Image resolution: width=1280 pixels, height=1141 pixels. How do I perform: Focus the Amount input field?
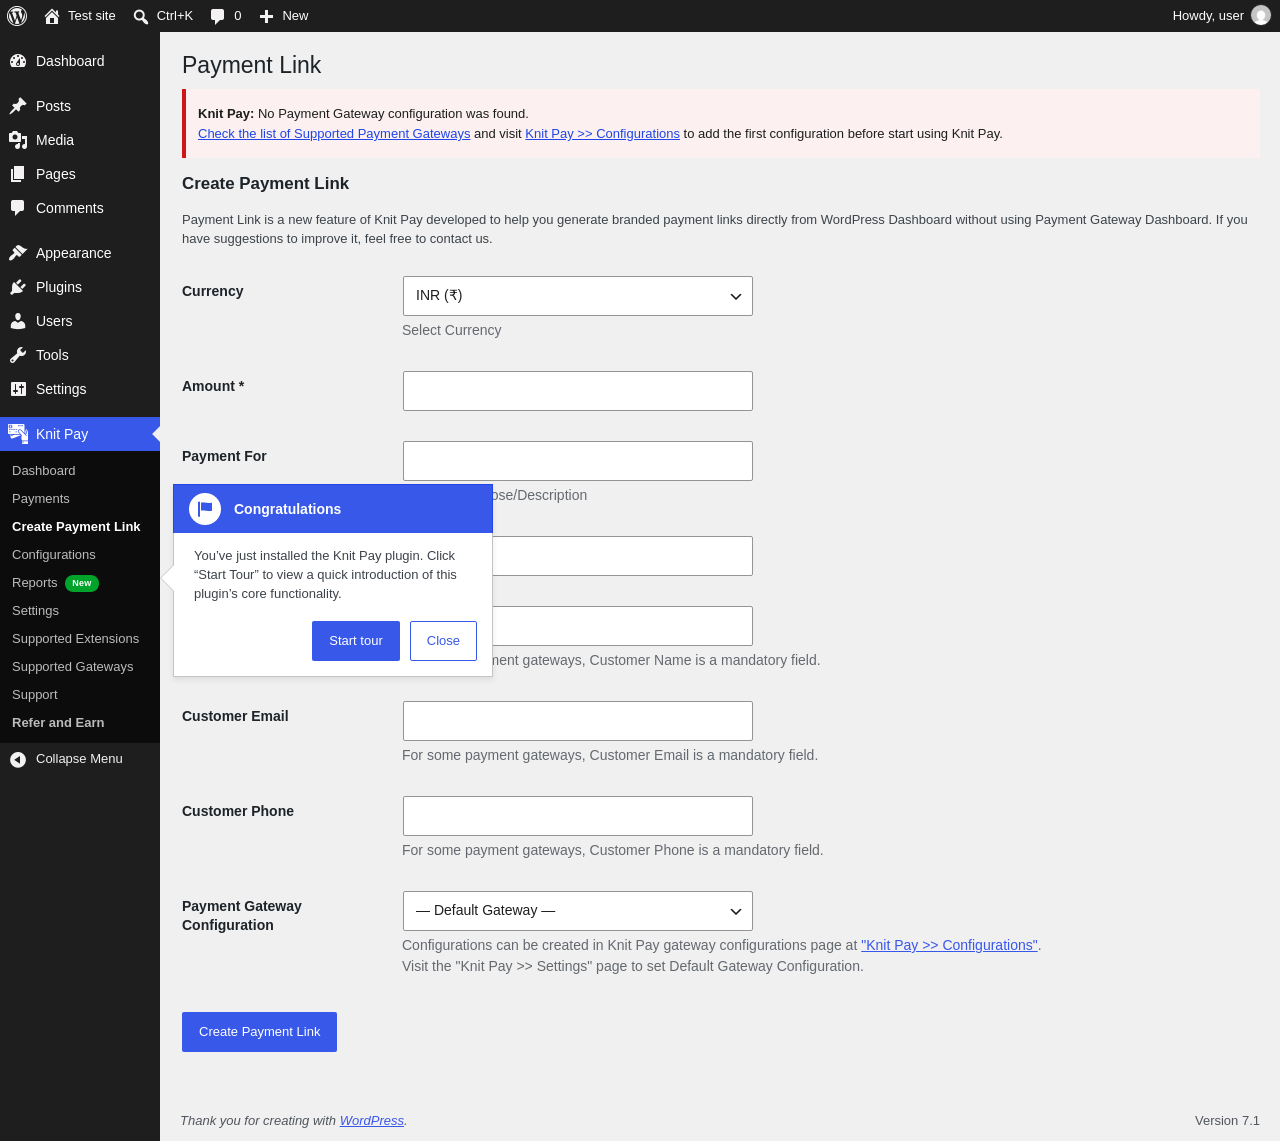click(578, 391)
